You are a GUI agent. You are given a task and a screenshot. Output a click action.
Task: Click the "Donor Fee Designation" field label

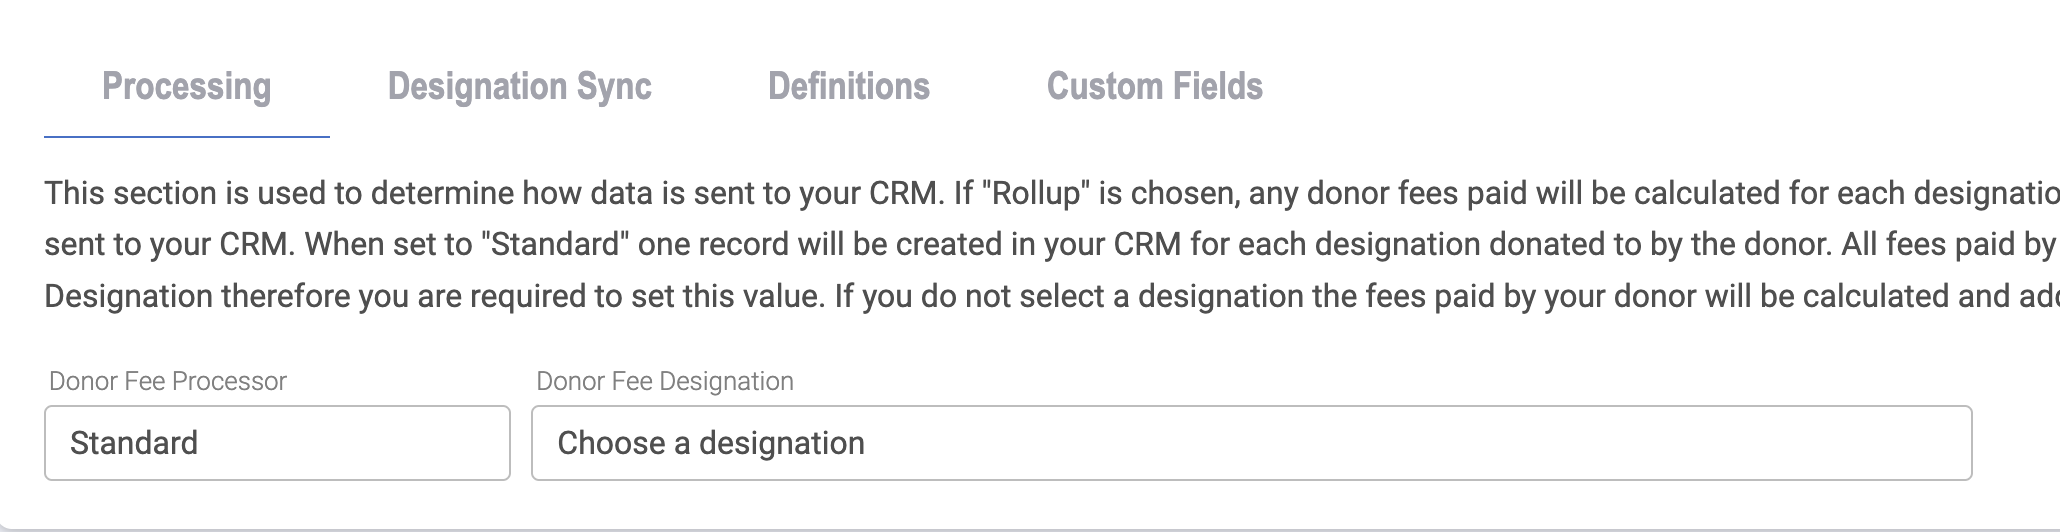[665, 381]
